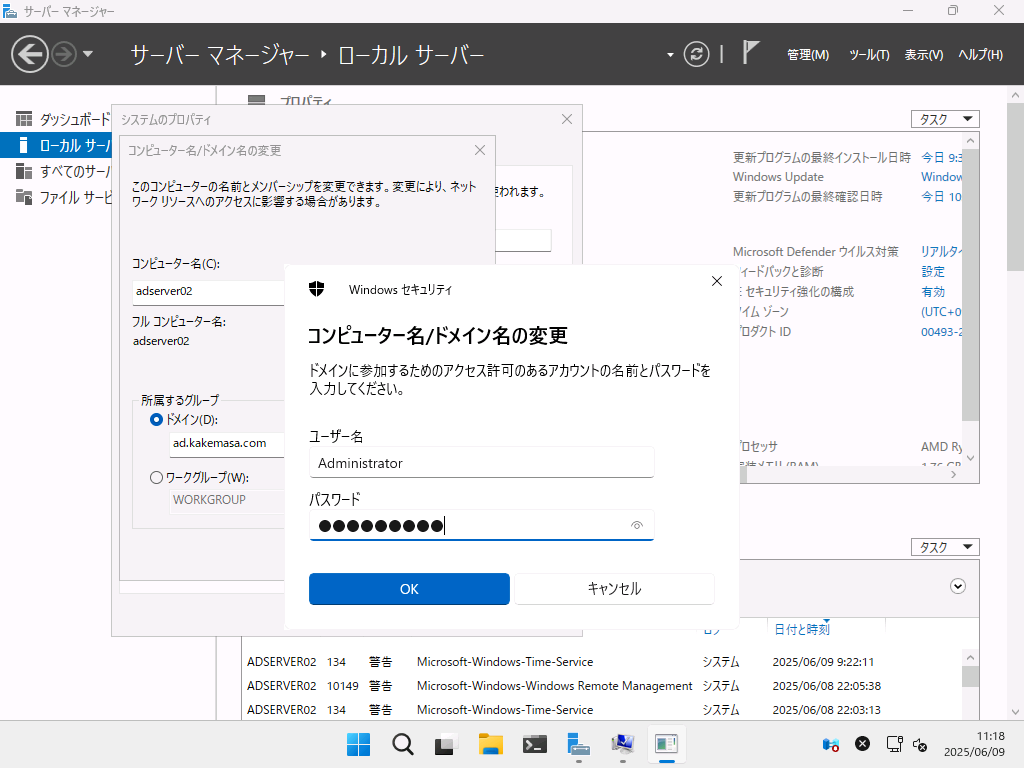The width and height of the screenshot is (1024, 768).
Task: Reveal the password with the eye icon
Action: [637, 525]
